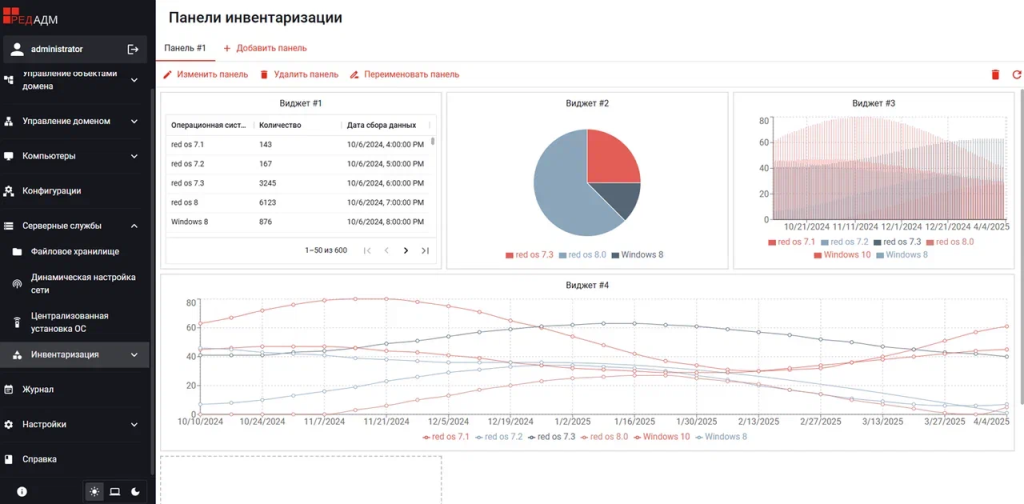Click the refresh icon at top right
Screen dimensions: 1024x504
[x=1016, y=74]
